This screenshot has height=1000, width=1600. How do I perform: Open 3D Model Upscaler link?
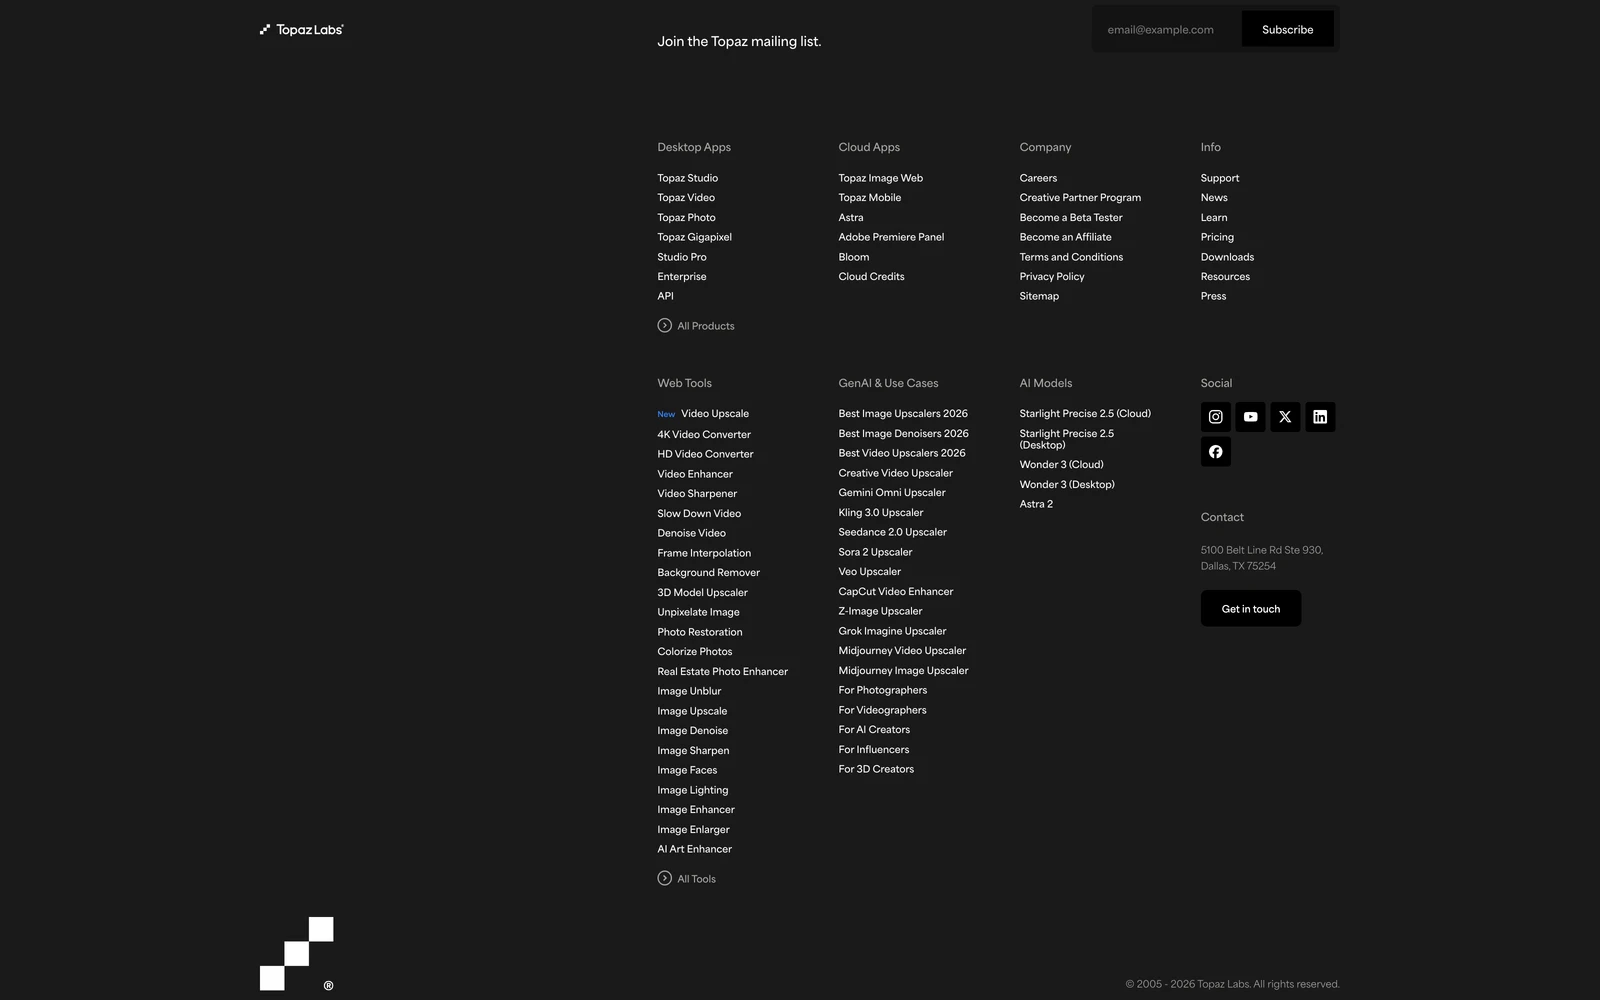(x=702, y=593)
